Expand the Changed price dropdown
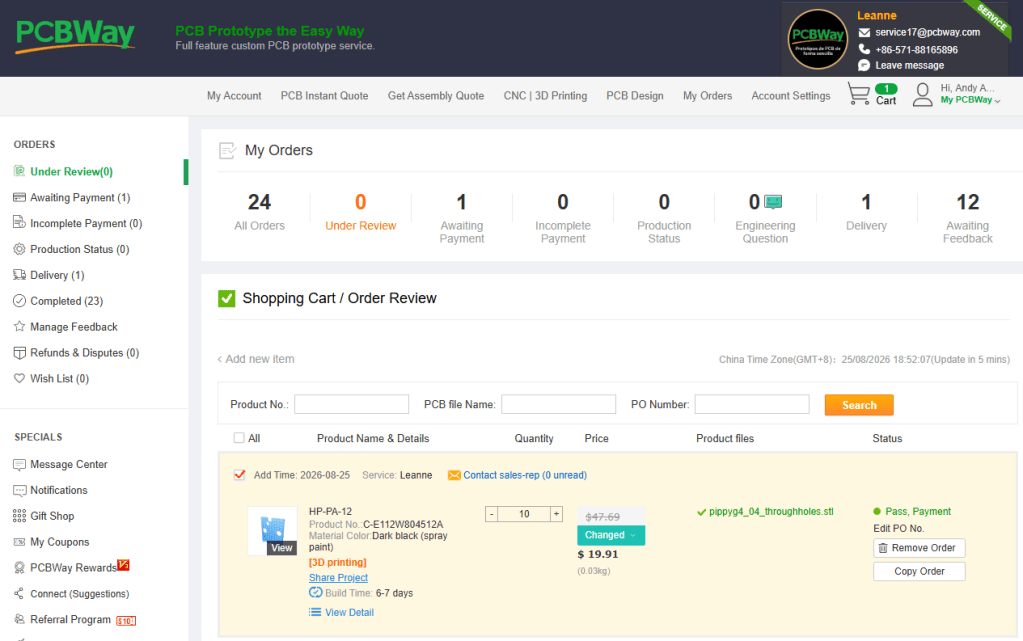 611,535
